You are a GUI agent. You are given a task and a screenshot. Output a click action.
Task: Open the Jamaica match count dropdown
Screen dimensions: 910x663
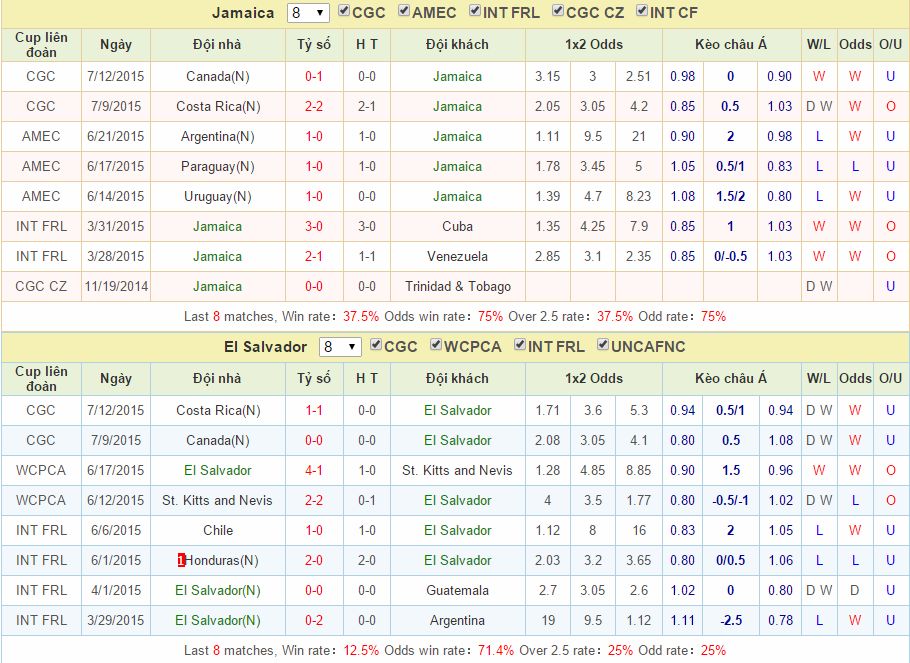coord(308,13)
